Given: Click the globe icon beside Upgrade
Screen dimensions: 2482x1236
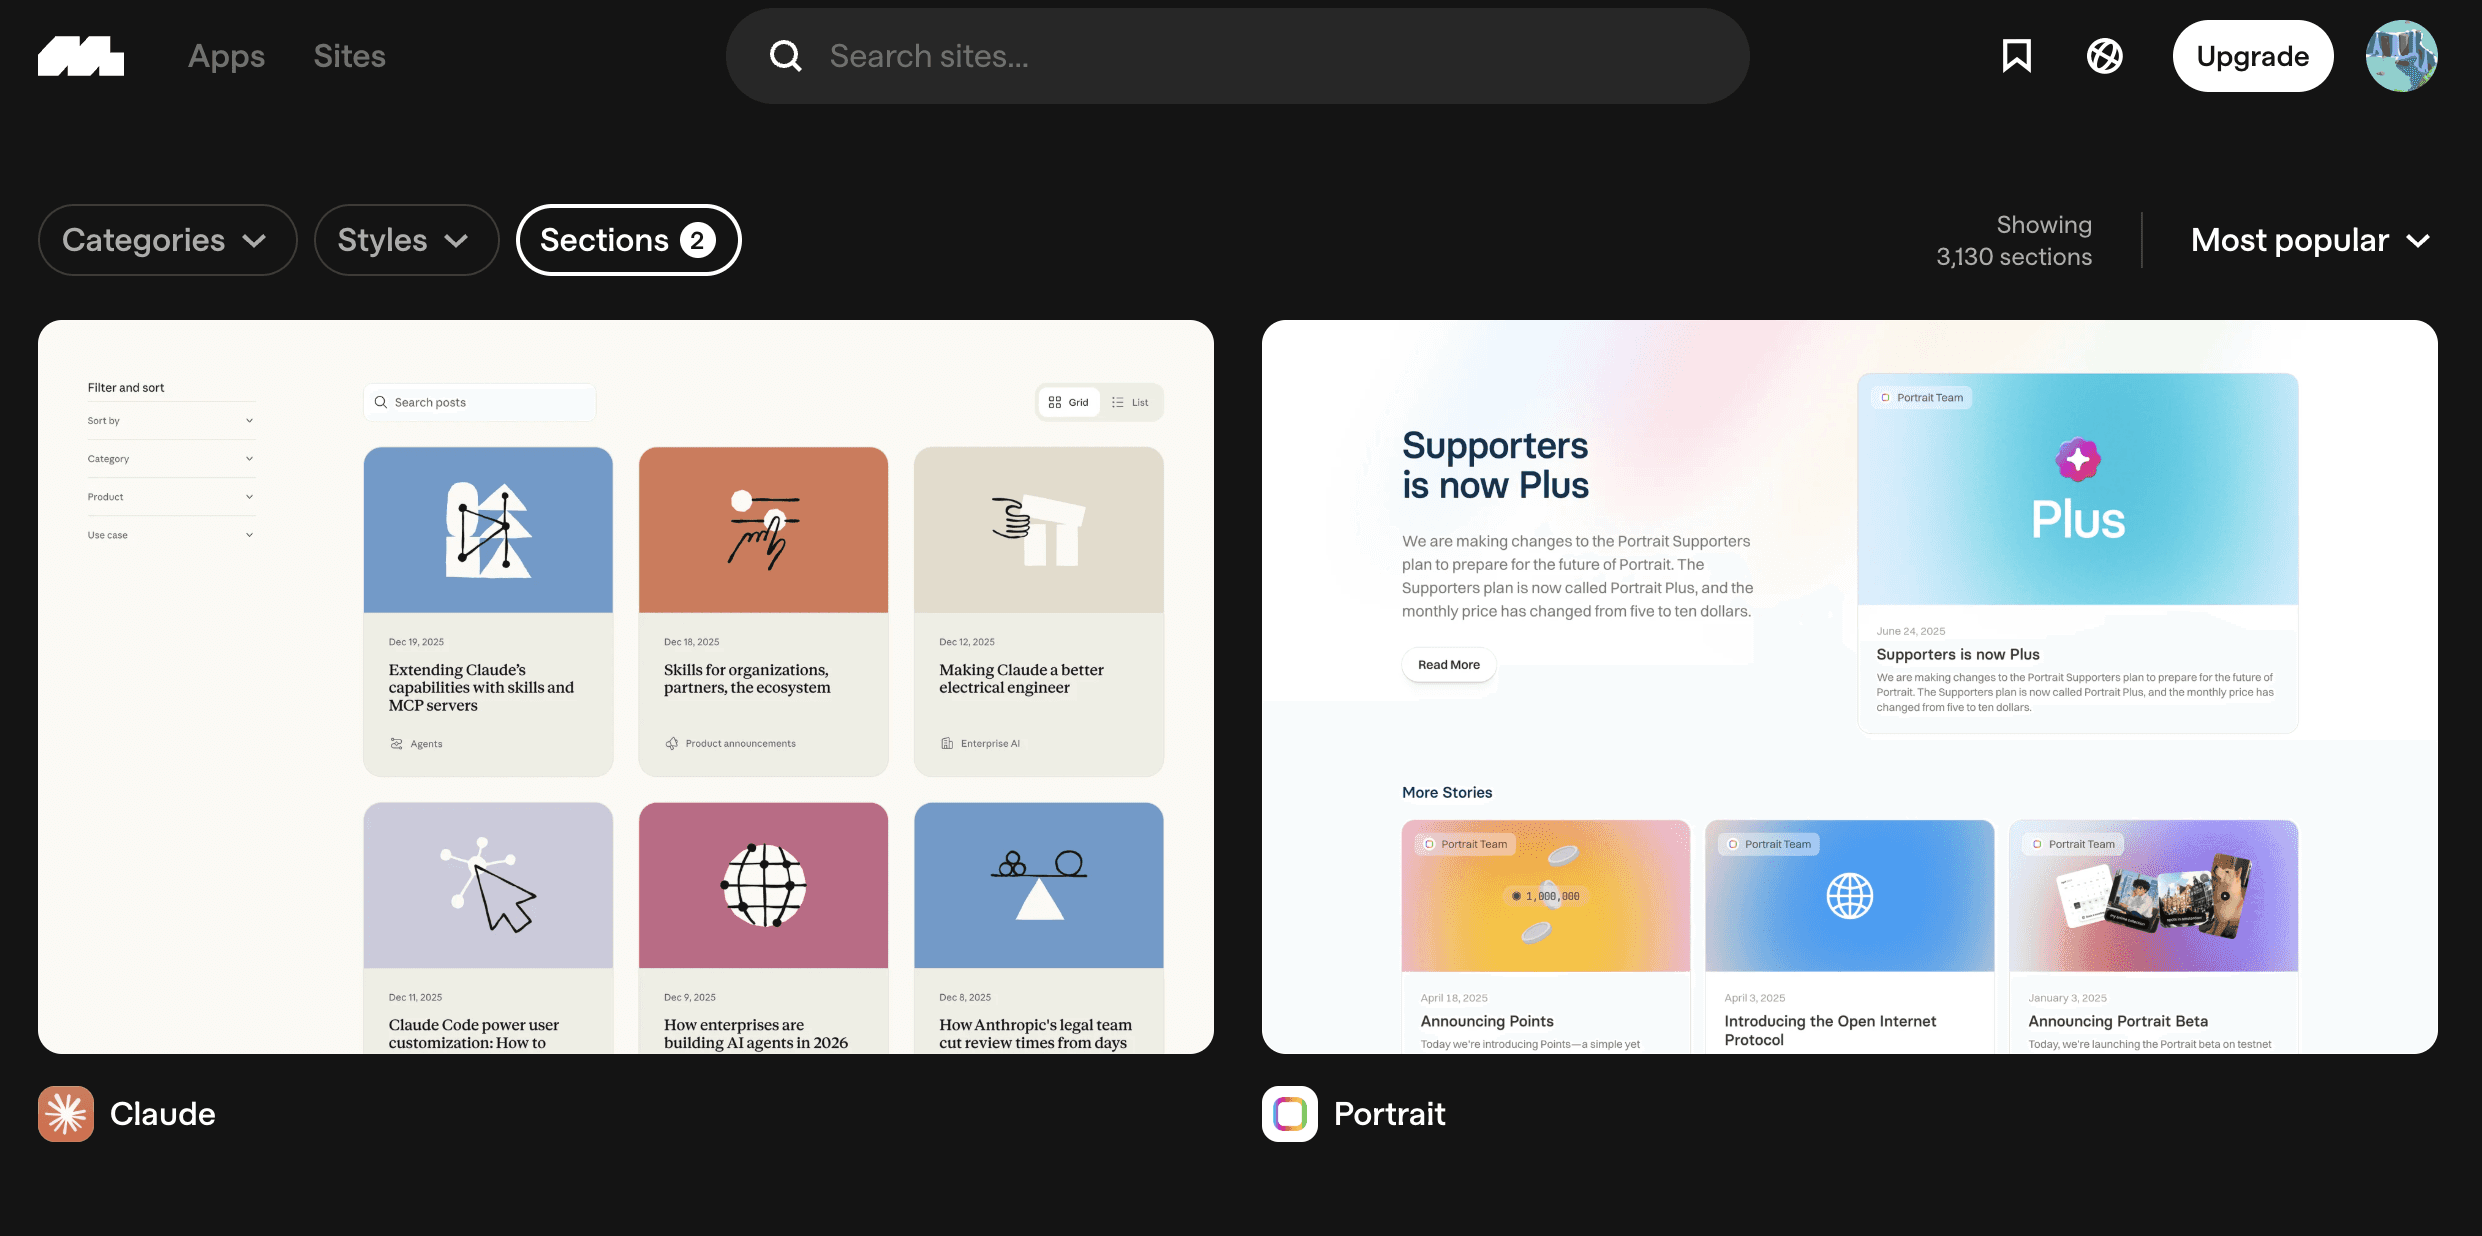Looking at the screenshot, I should pyautogui.click(x=2104, y=56).
